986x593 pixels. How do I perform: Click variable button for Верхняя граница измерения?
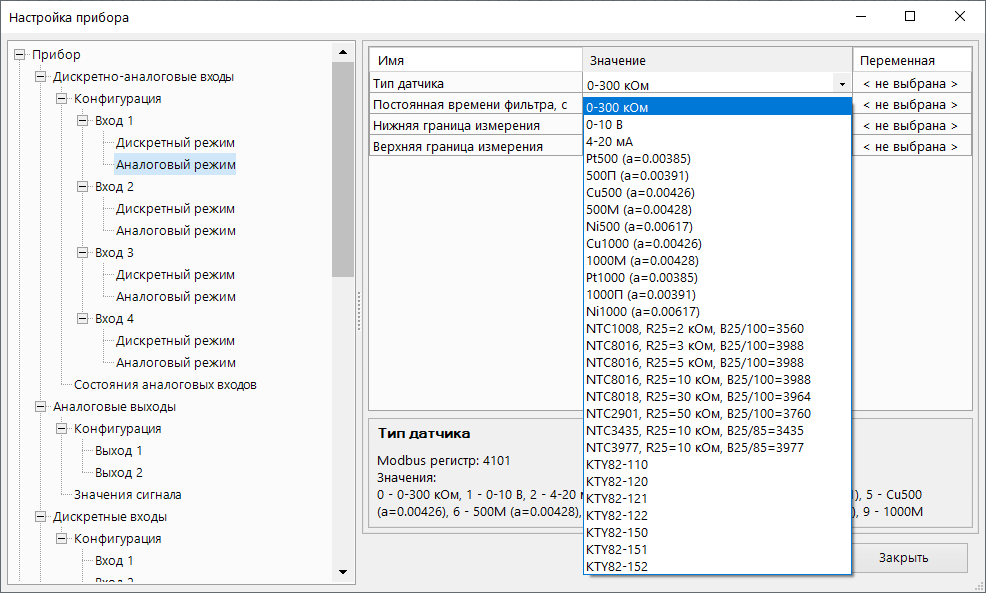(x=912, y=146)
